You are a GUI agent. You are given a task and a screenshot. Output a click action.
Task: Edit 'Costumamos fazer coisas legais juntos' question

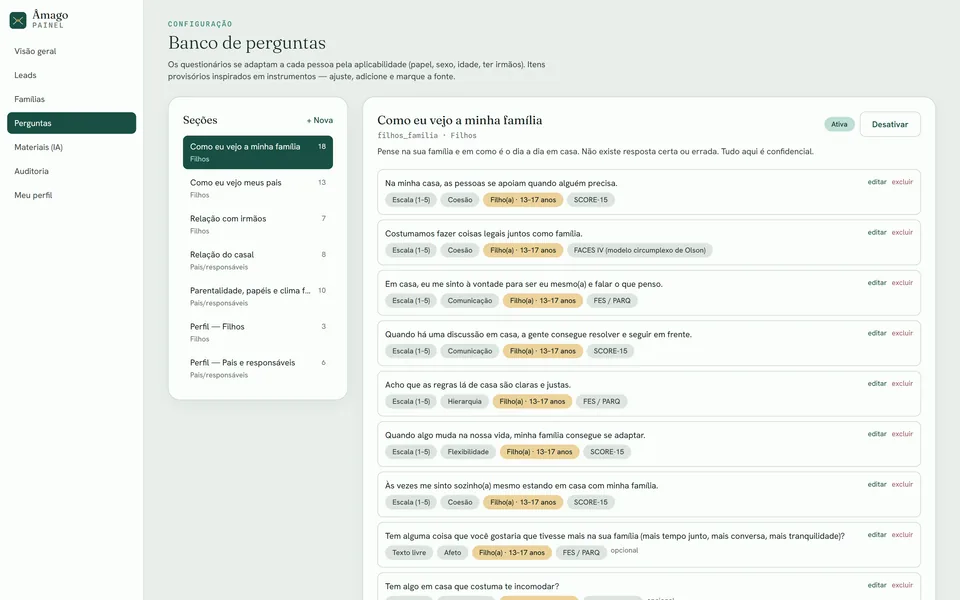coord(877,232)
